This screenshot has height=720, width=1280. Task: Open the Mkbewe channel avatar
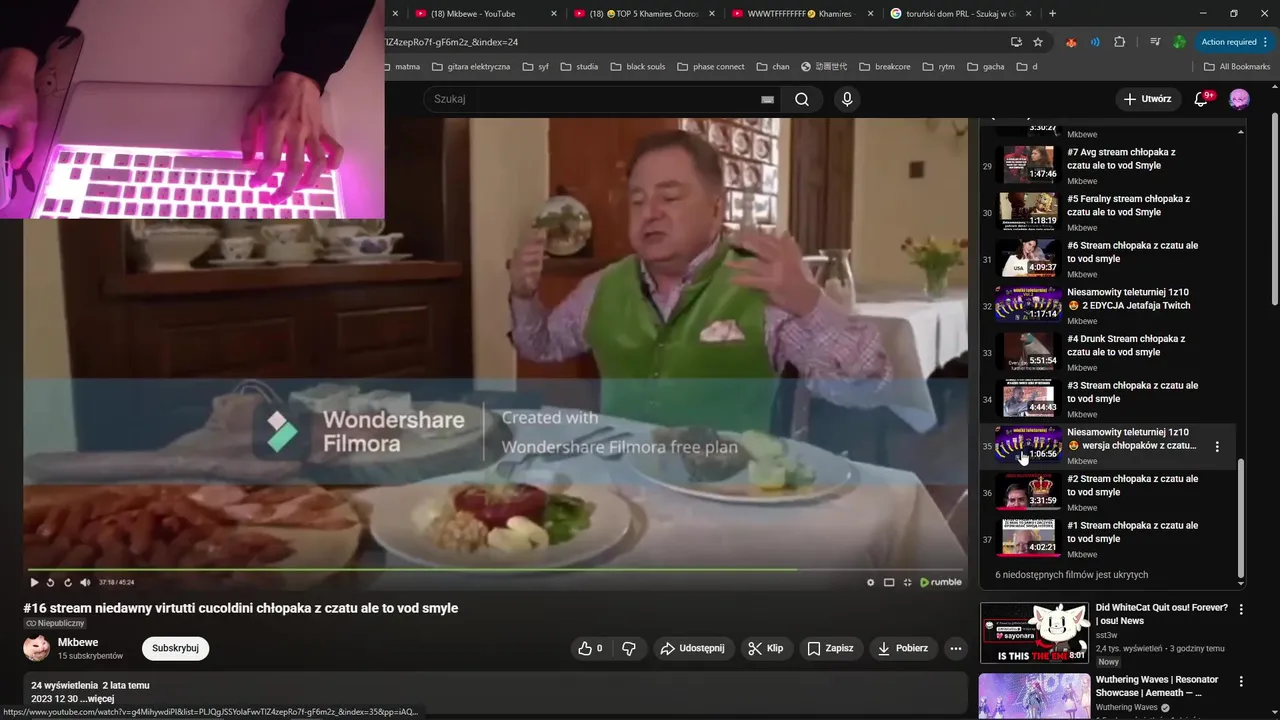pos(37,648)
